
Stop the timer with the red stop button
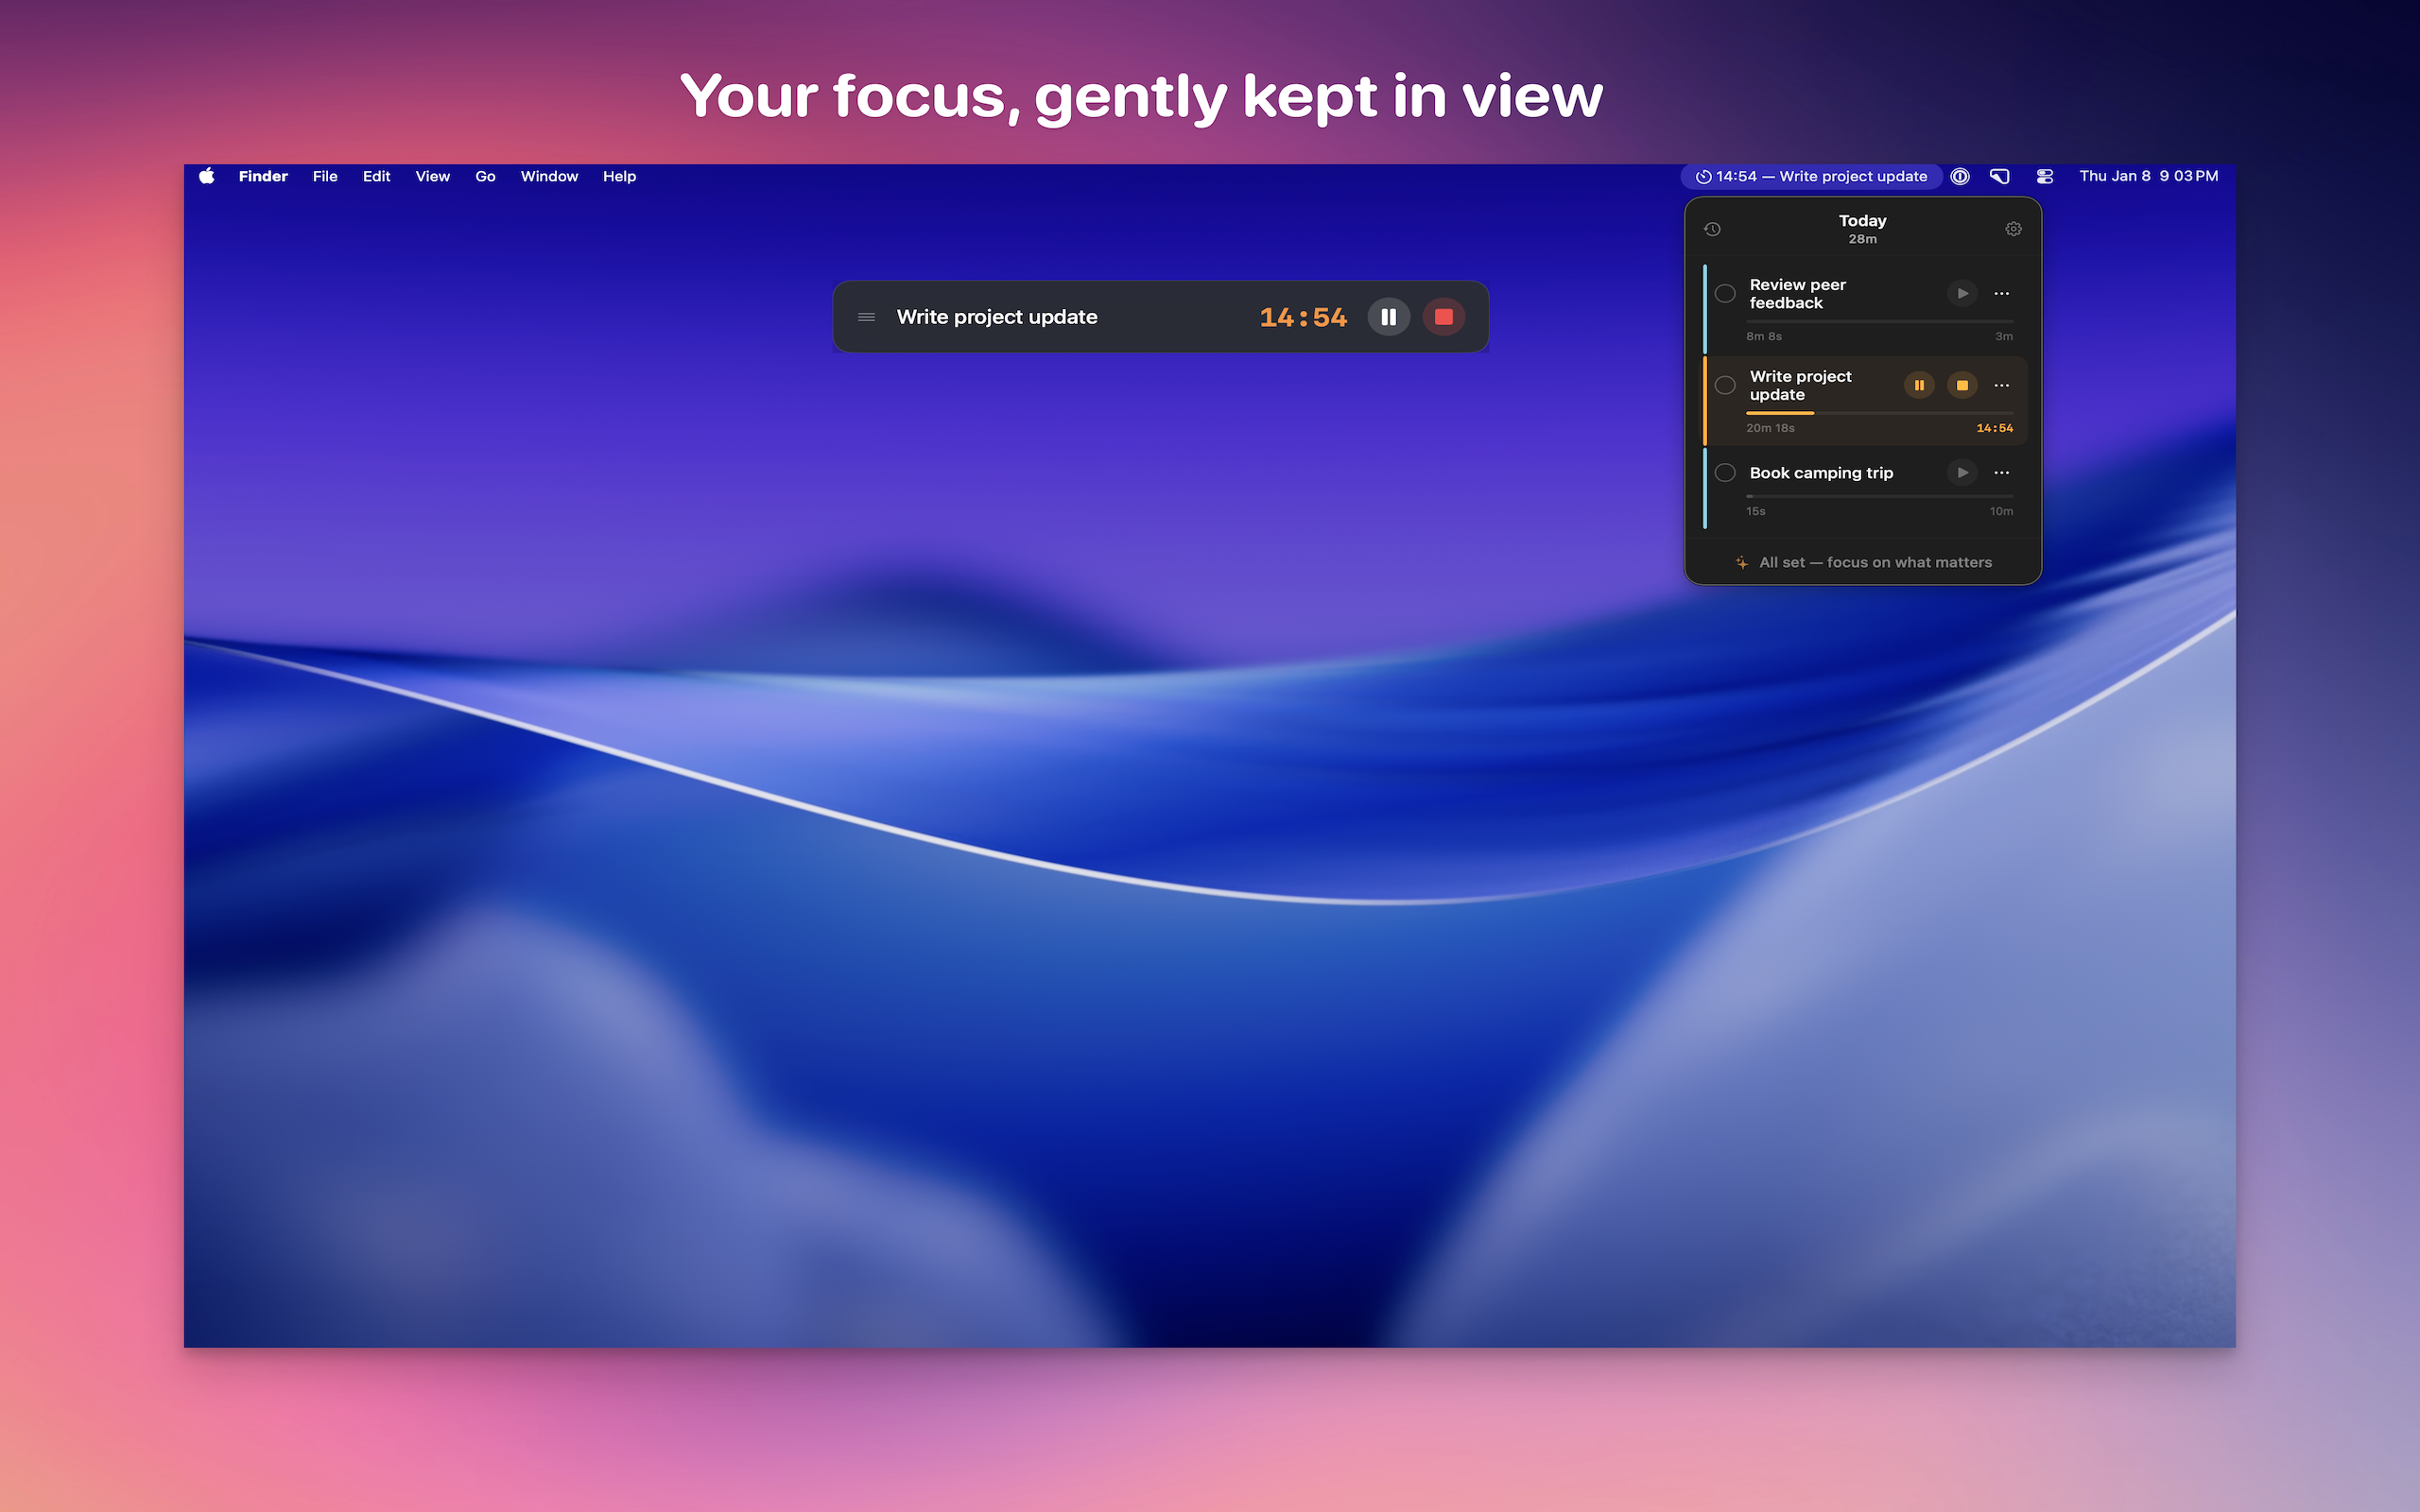1444,316
